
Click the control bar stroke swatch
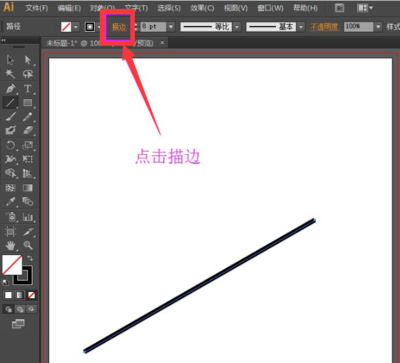click(x=90, y=27)
